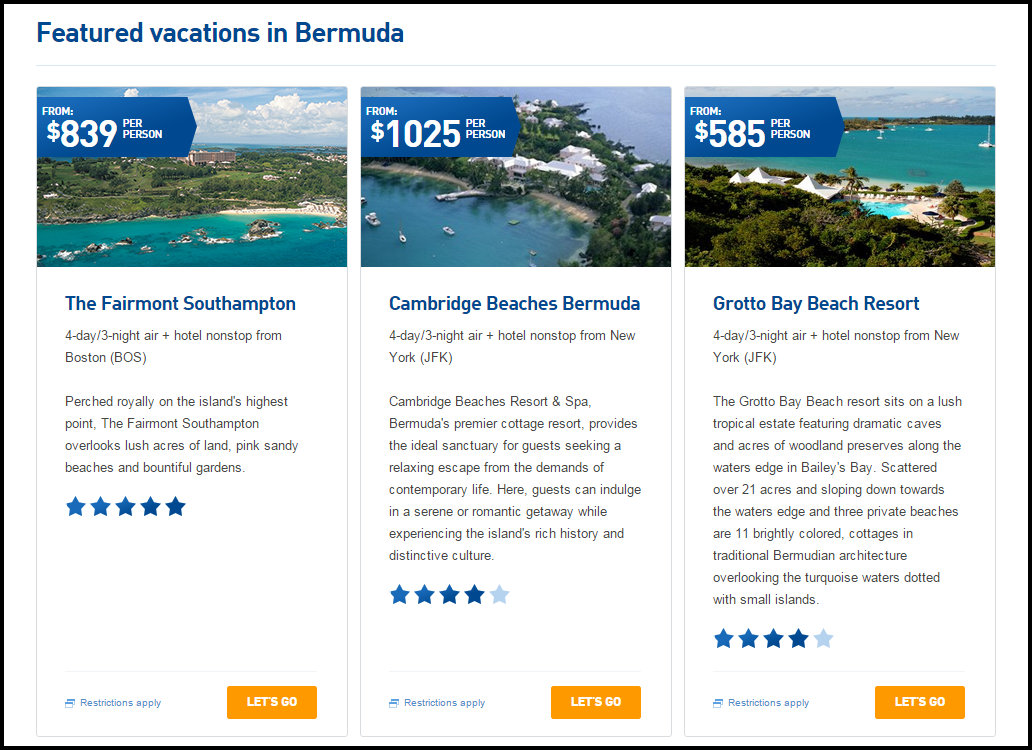The image size is (1032, 750).
Task: Click the faded fifth star for Grotto Bay
Action: point(823,639)
